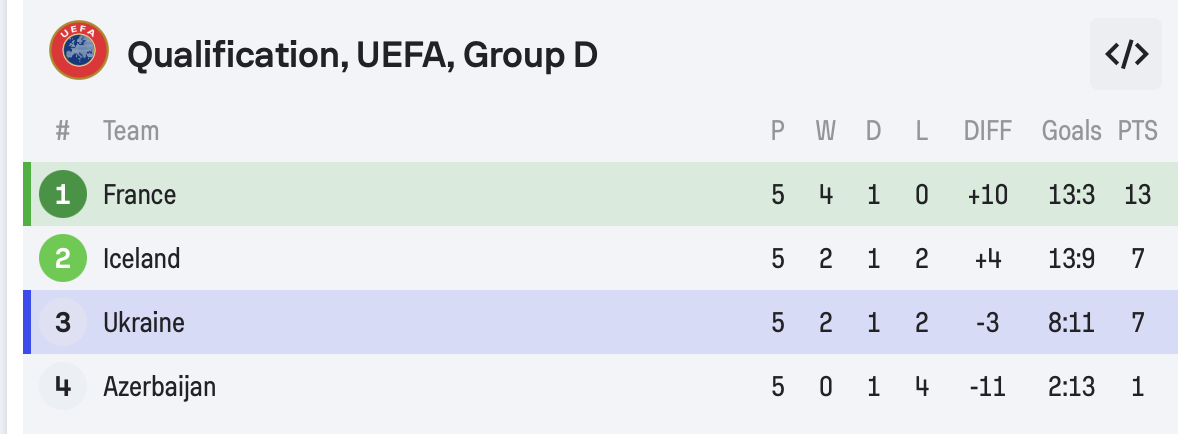Select the Azerbaijan team name
The height and width of the screenshot is (434, 1180).
tap(159, 387)
